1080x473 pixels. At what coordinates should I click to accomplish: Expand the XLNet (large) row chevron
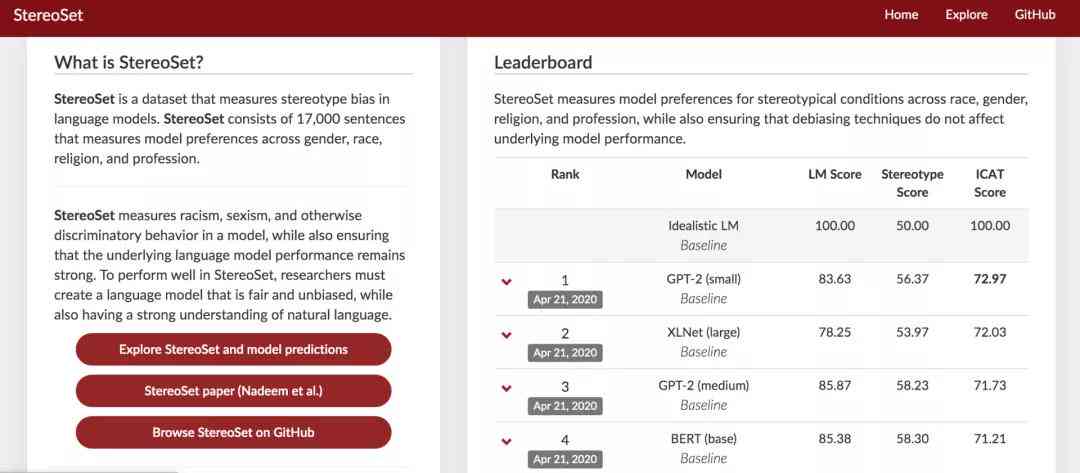[507, 335]
